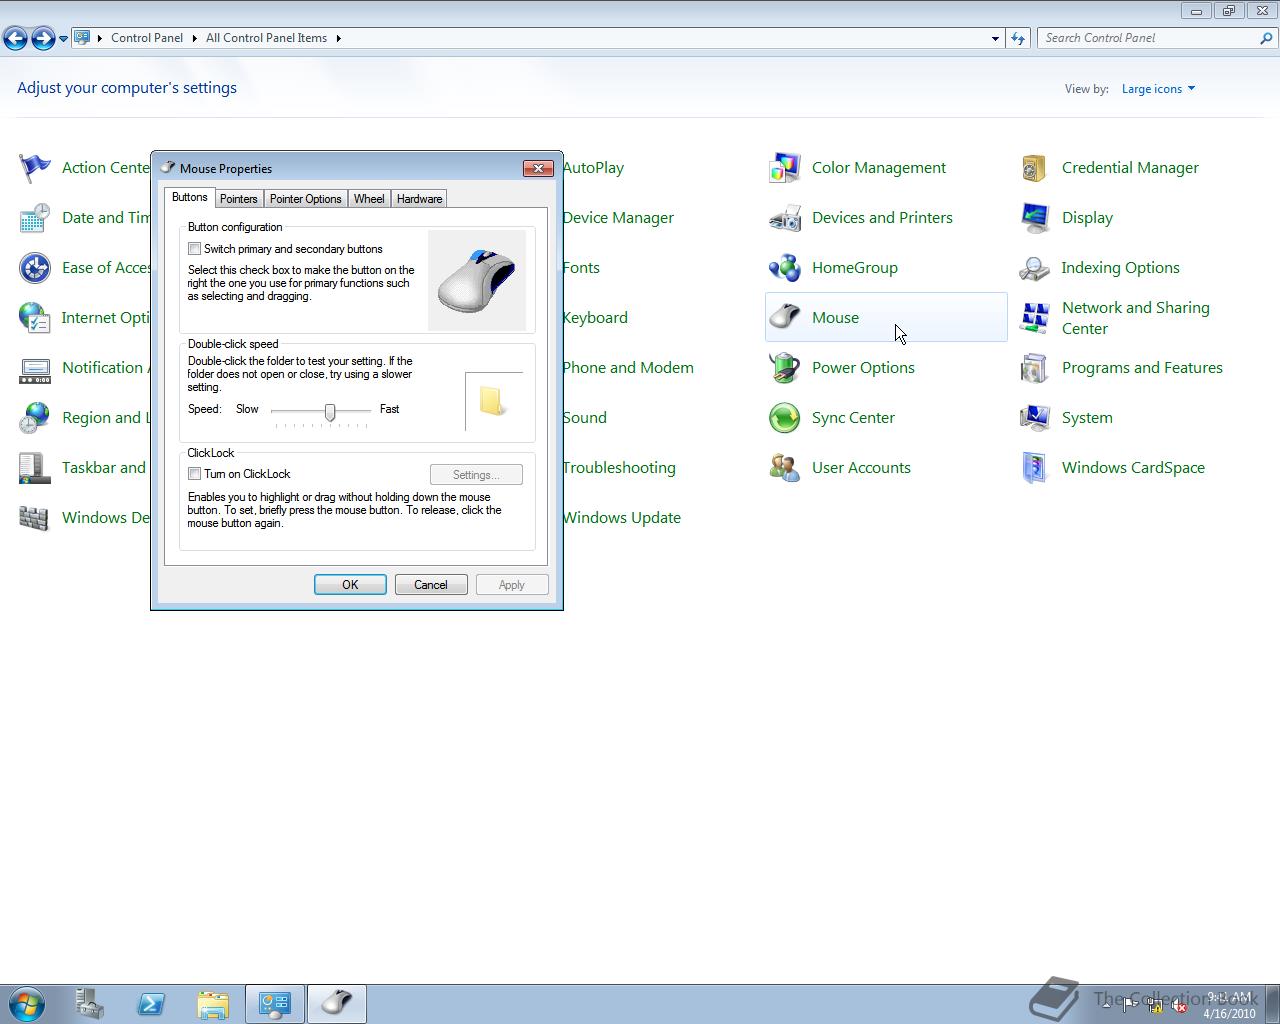
Task: Launch PowerShell from the taskbar
Action: click(x=151, y=1003)
